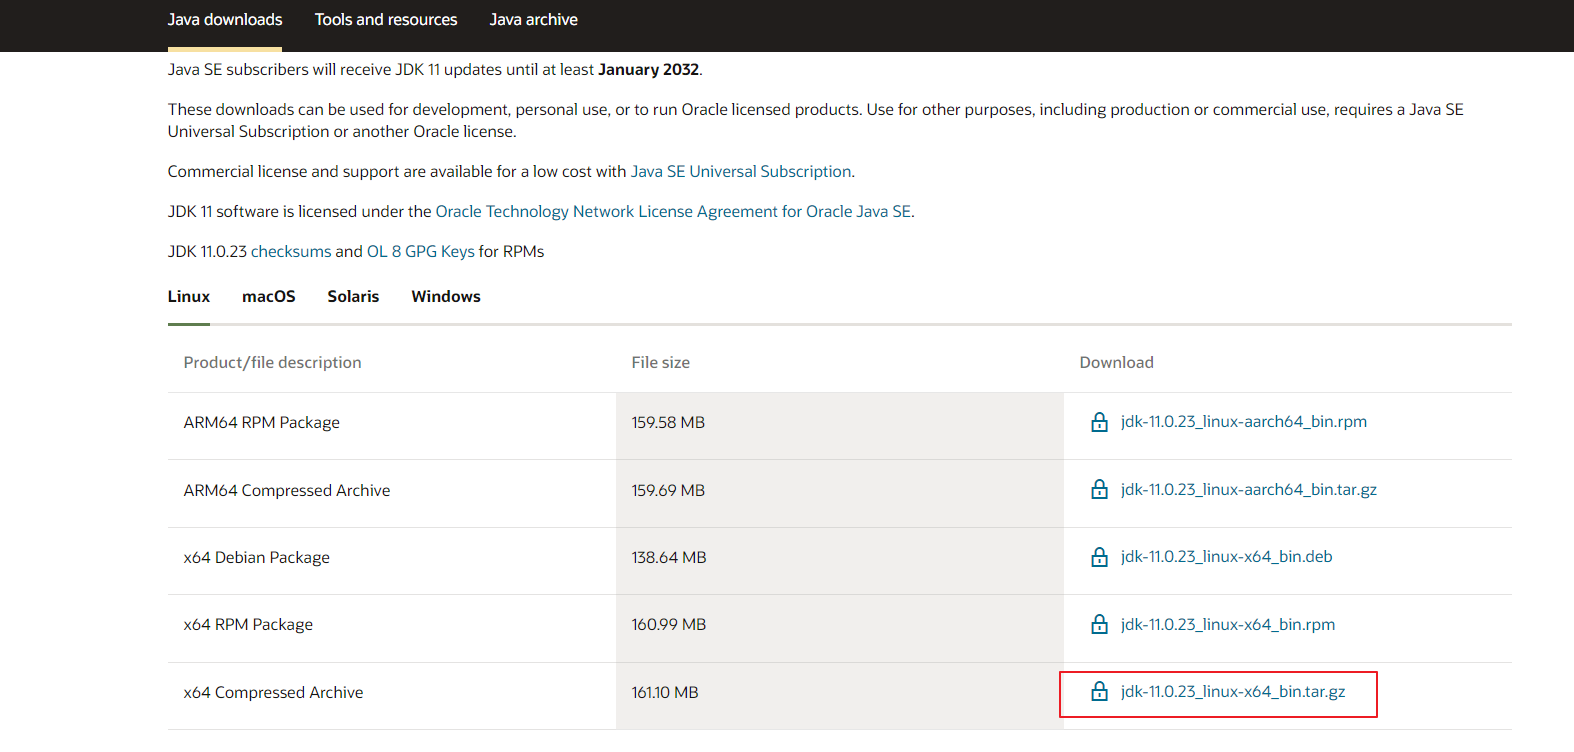
Task: Download jdk-11.0.23_linux-x64_bin.tar.gz
Action: click(1233, 691)
